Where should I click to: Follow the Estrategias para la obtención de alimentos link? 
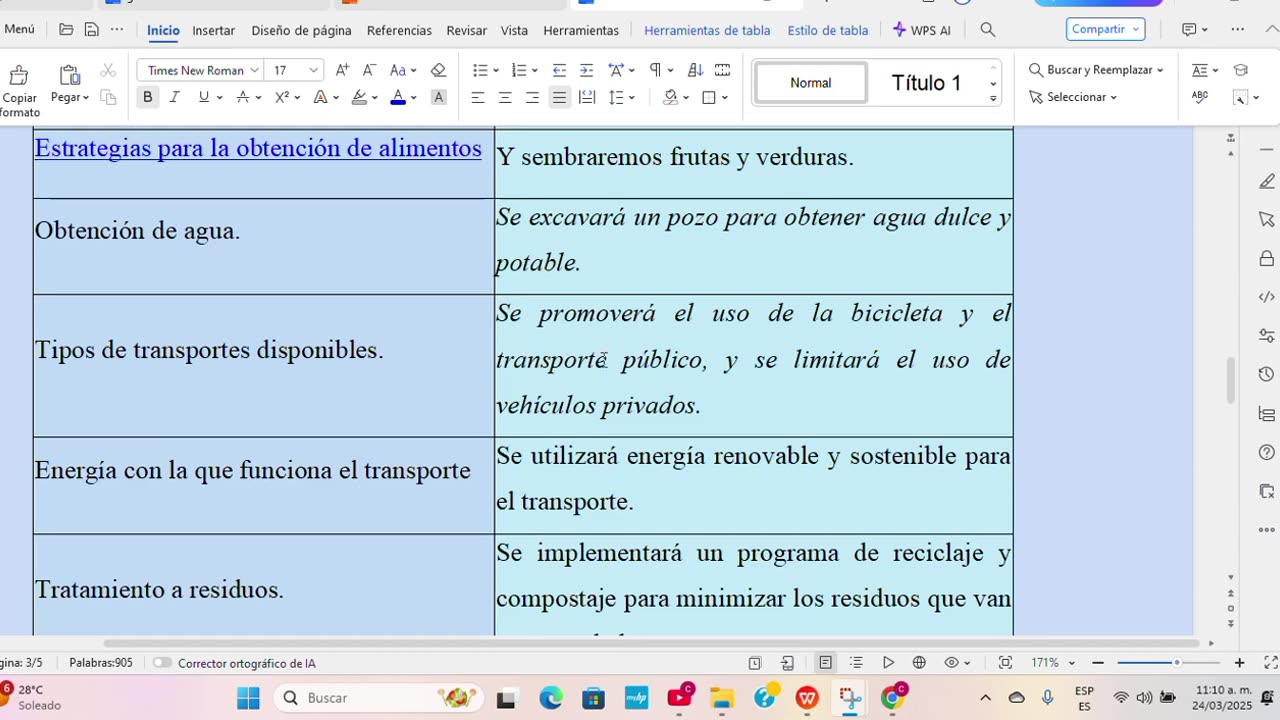pos(258,148)
